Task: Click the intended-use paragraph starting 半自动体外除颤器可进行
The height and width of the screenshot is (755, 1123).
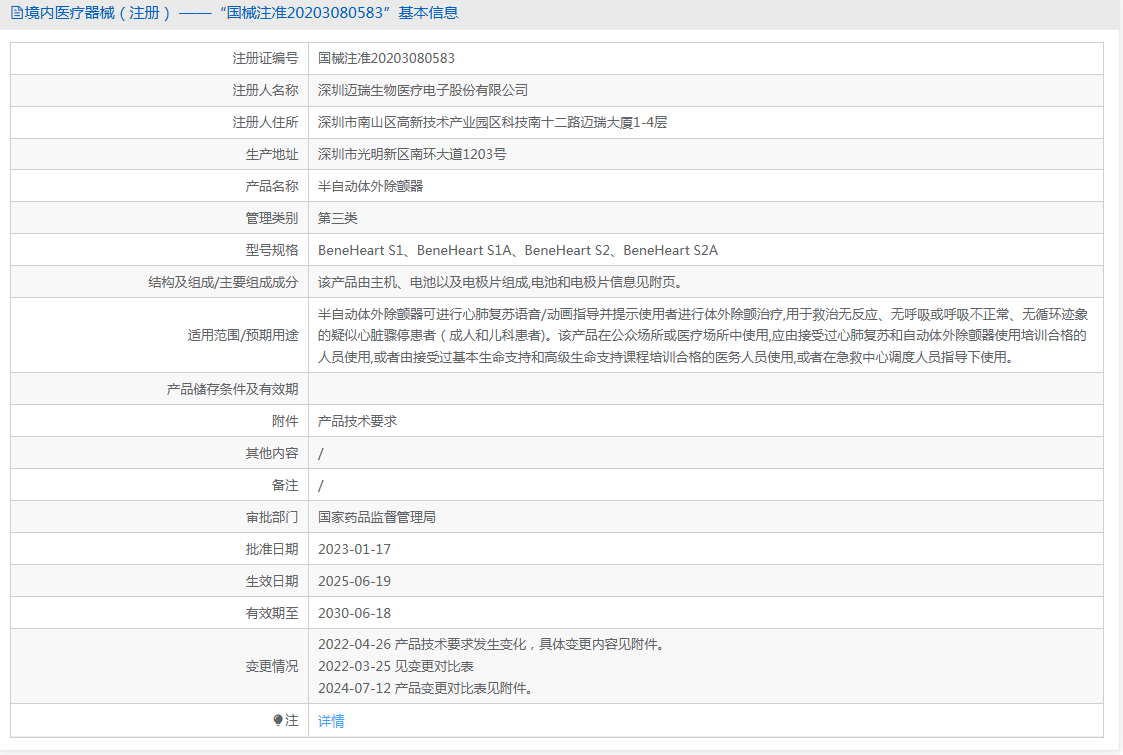Action: click(x=703, y=335)
